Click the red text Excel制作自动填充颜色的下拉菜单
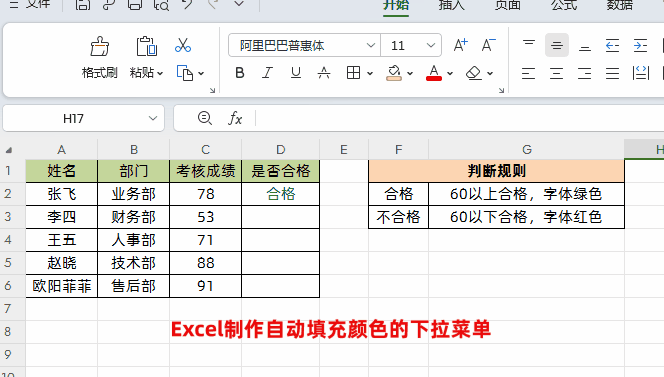Viewport: 664px width, 377px height. [331, 329]
